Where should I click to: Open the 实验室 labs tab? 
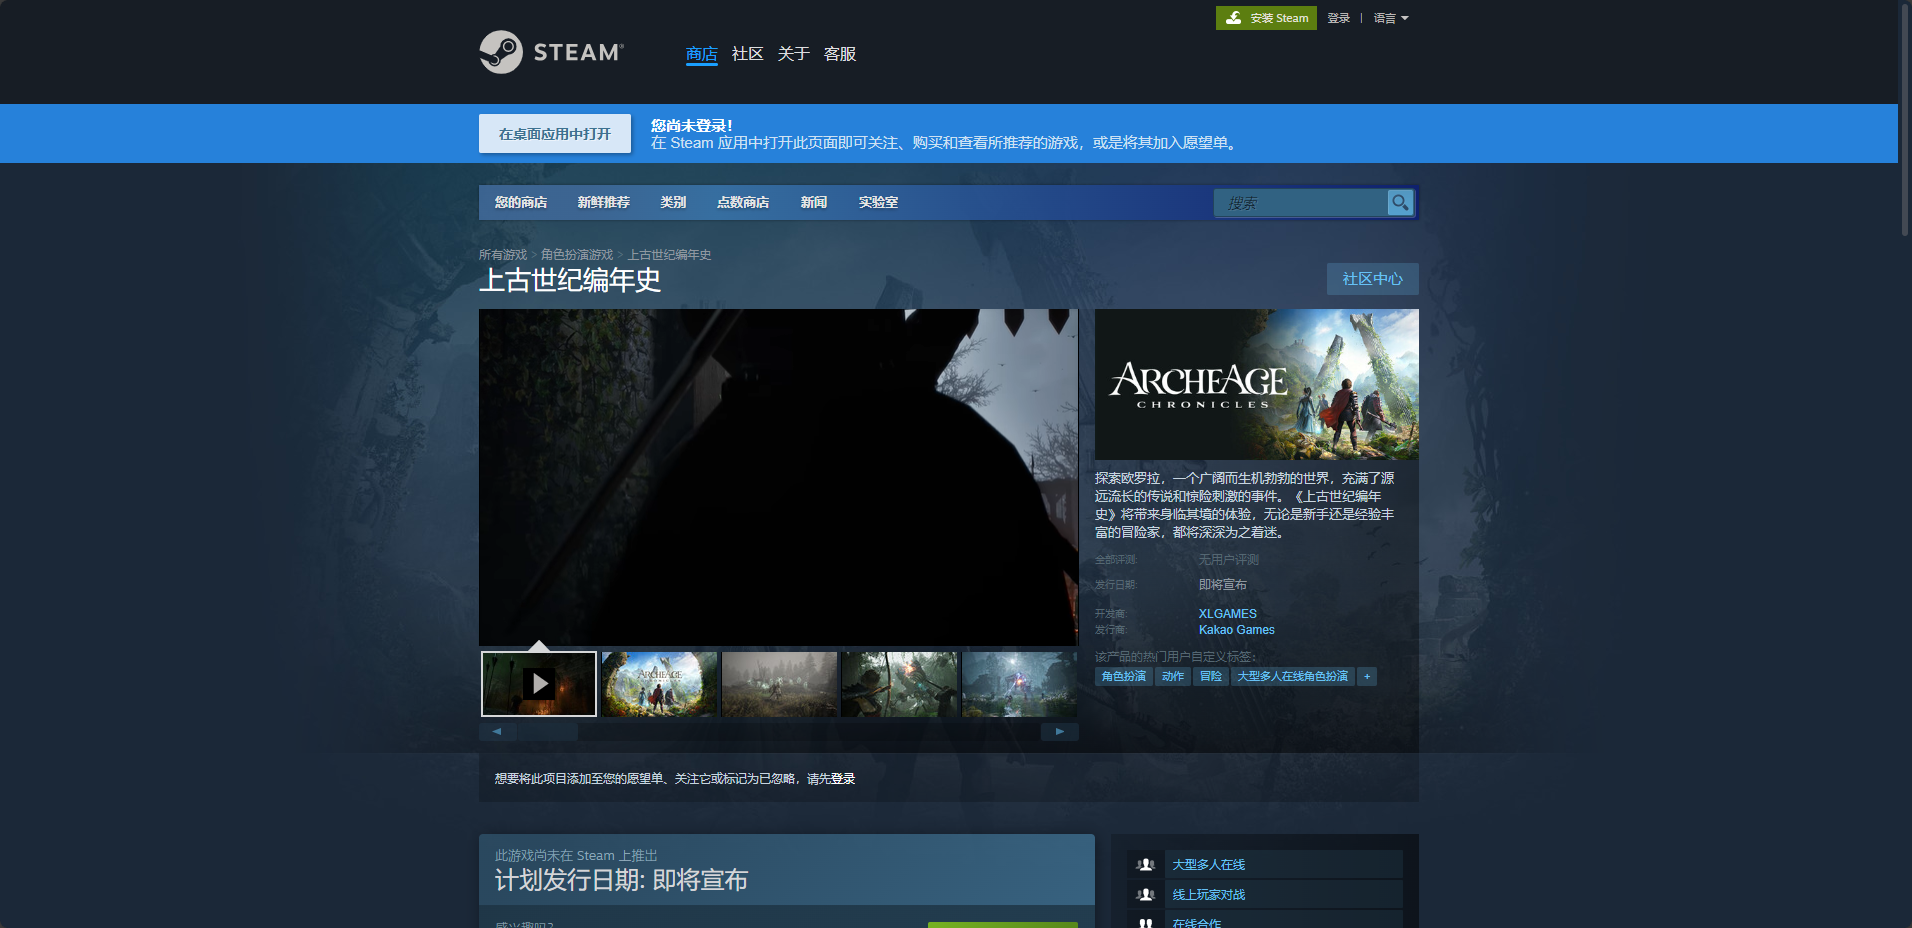click(878, 202)
